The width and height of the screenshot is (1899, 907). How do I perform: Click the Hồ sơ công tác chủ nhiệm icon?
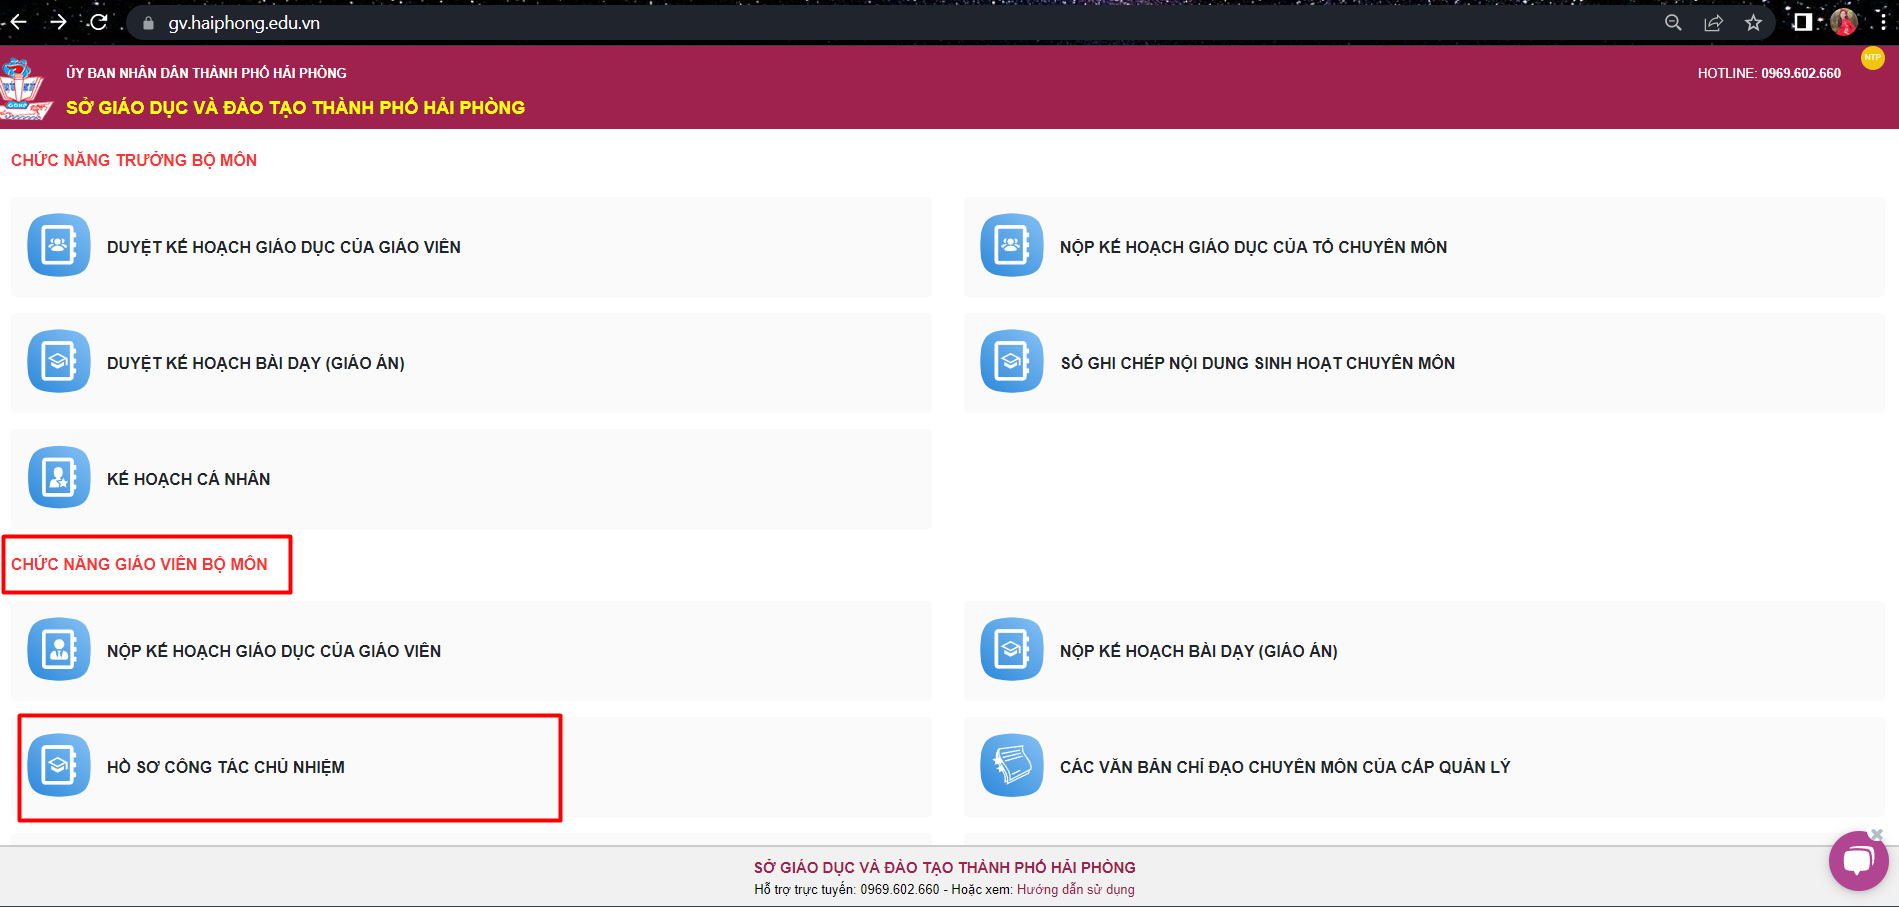(59, 765)
